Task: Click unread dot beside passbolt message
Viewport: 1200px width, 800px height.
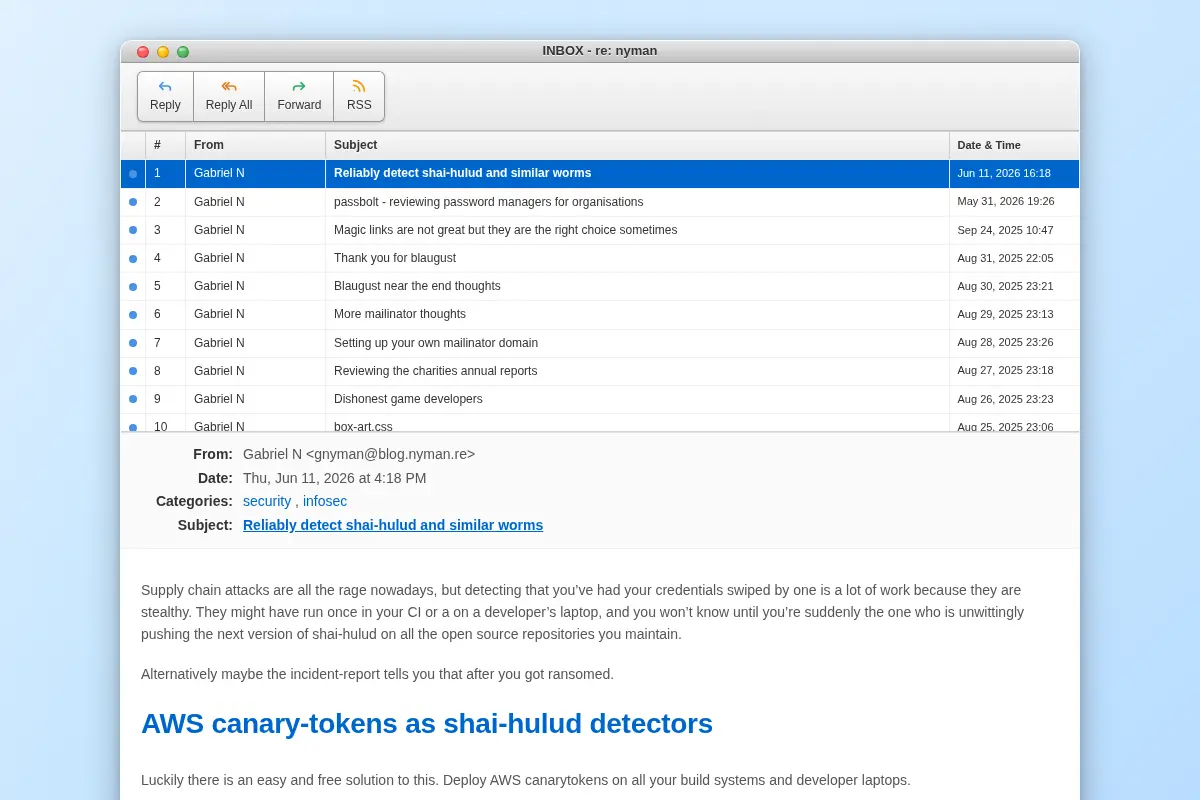Action: pos(133,202)
